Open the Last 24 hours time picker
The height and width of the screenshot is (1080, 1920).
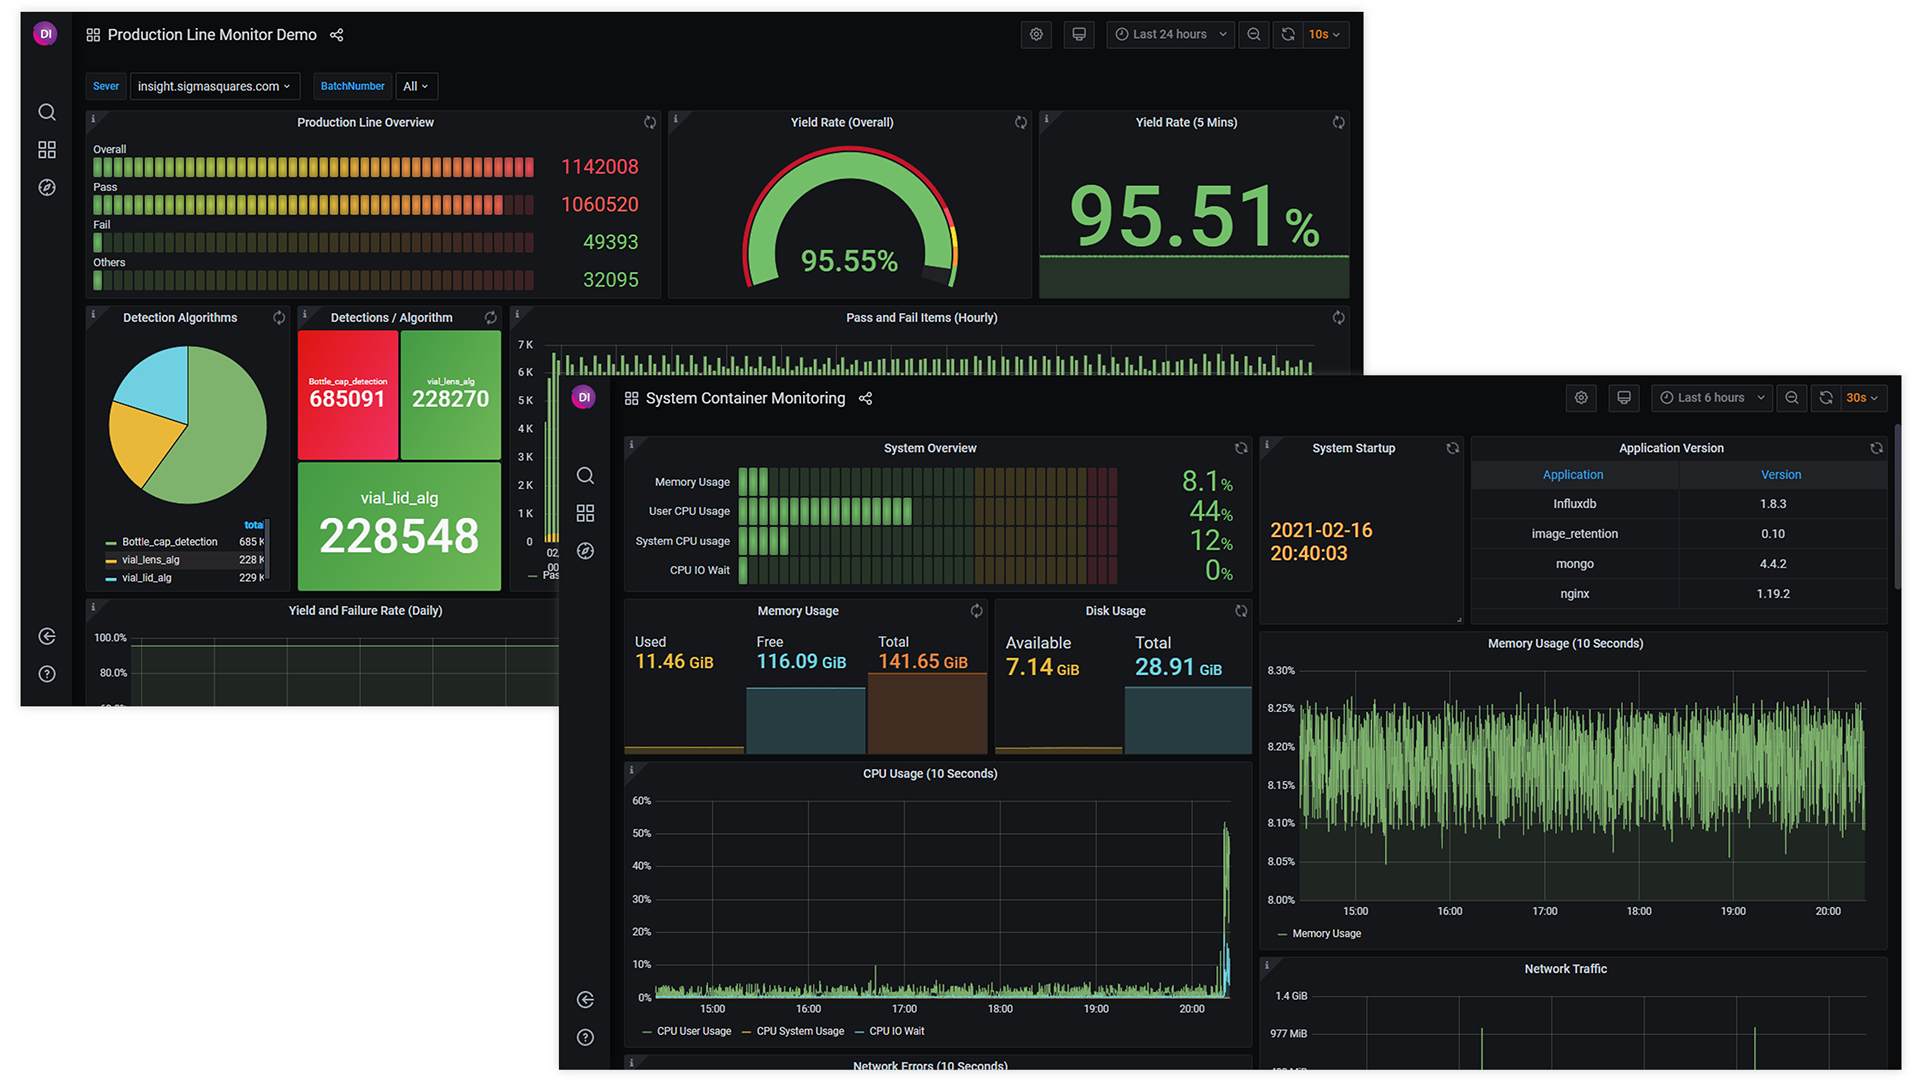[1170, 34]
